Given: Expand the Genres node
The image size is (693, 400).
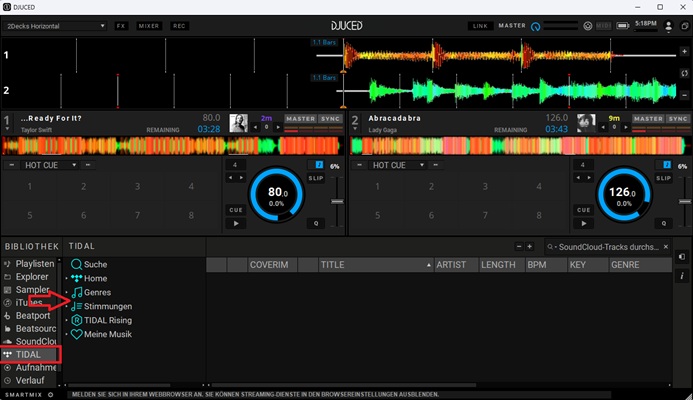Looking at the screenshot, I should pos(67,292).
